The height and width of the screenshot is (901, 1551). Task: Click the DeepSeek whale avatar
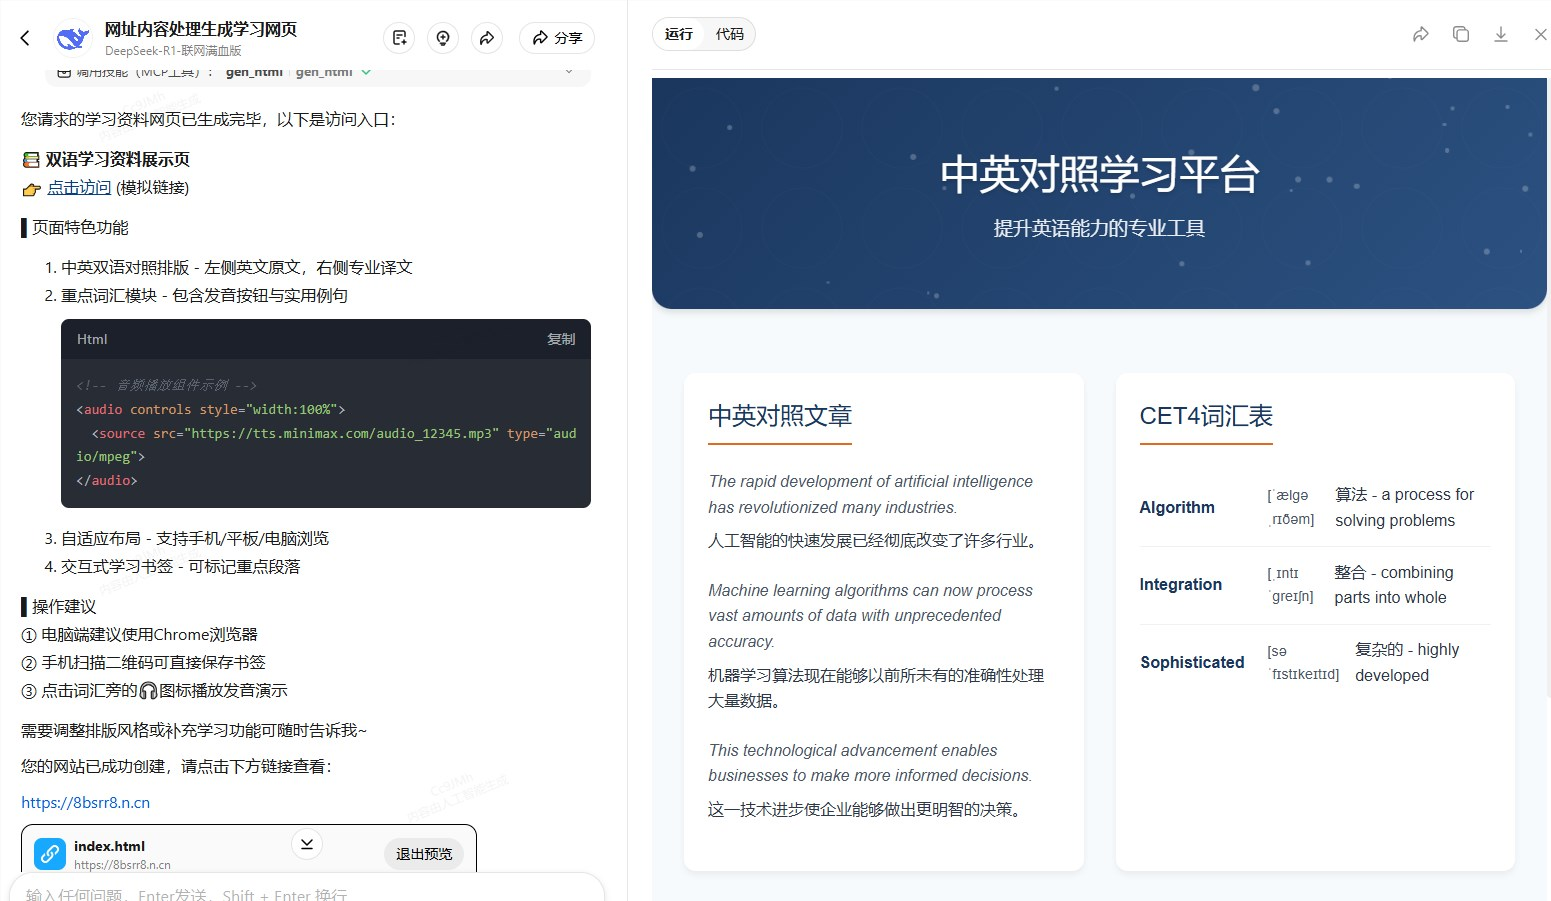[72, 38]
